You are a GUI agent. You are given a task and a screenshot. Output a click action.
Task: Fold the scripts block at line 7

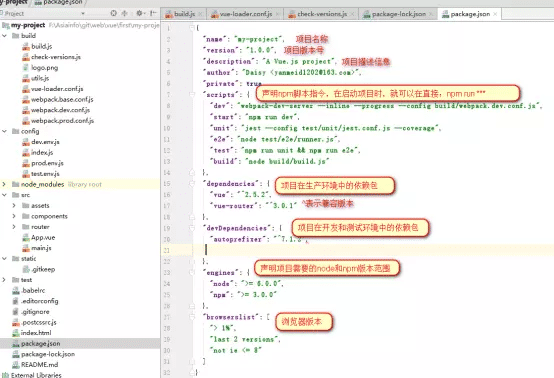(x=192, y=95)
